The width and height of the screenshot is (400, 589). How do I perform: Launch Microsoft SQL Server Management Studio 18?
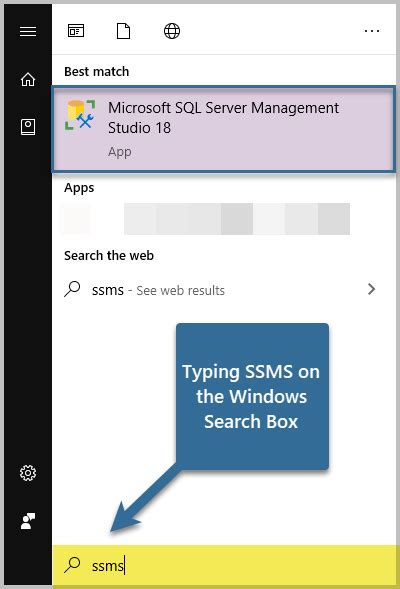point(224,129)
